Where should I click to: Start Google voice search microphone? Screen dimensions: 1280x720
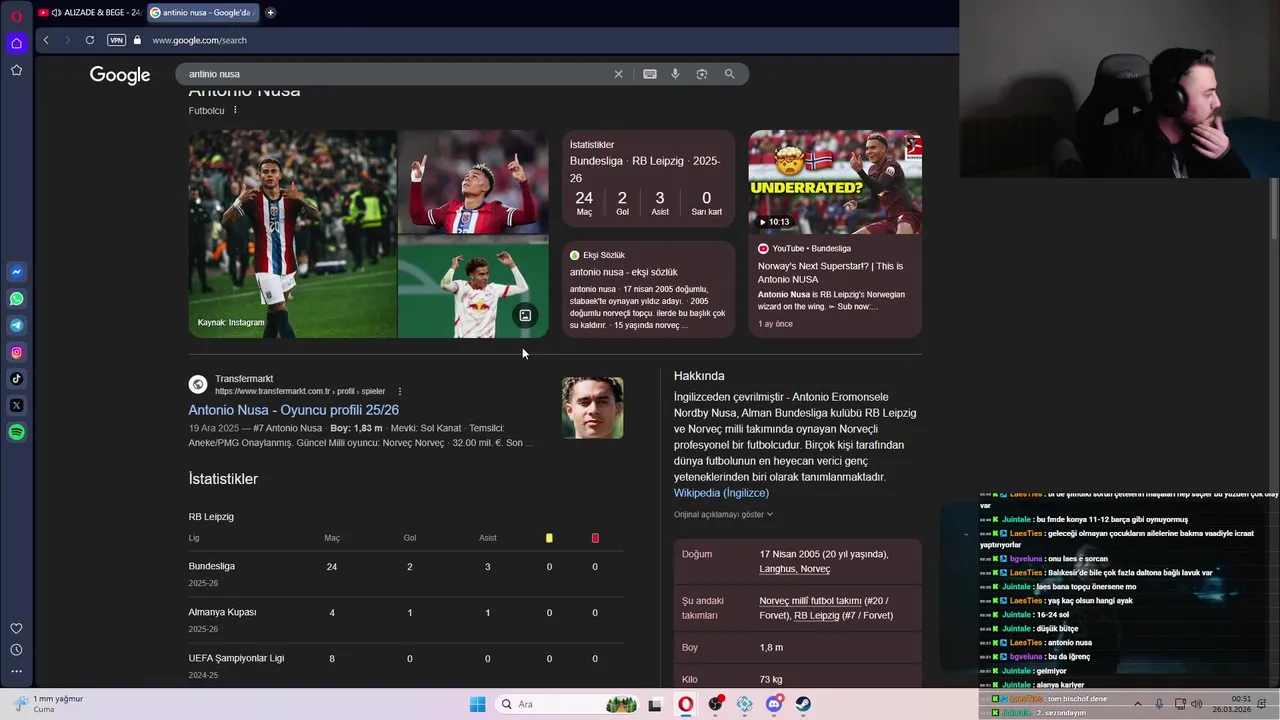coord(675,74)
